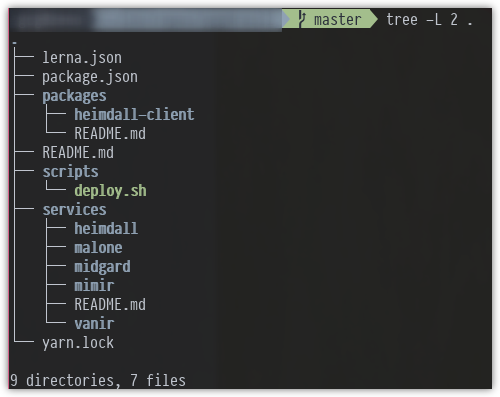This screenshot has height=397, width=500.
Task: Click the scripts directory
Action: pyautogui.click(x=70, y=172)
